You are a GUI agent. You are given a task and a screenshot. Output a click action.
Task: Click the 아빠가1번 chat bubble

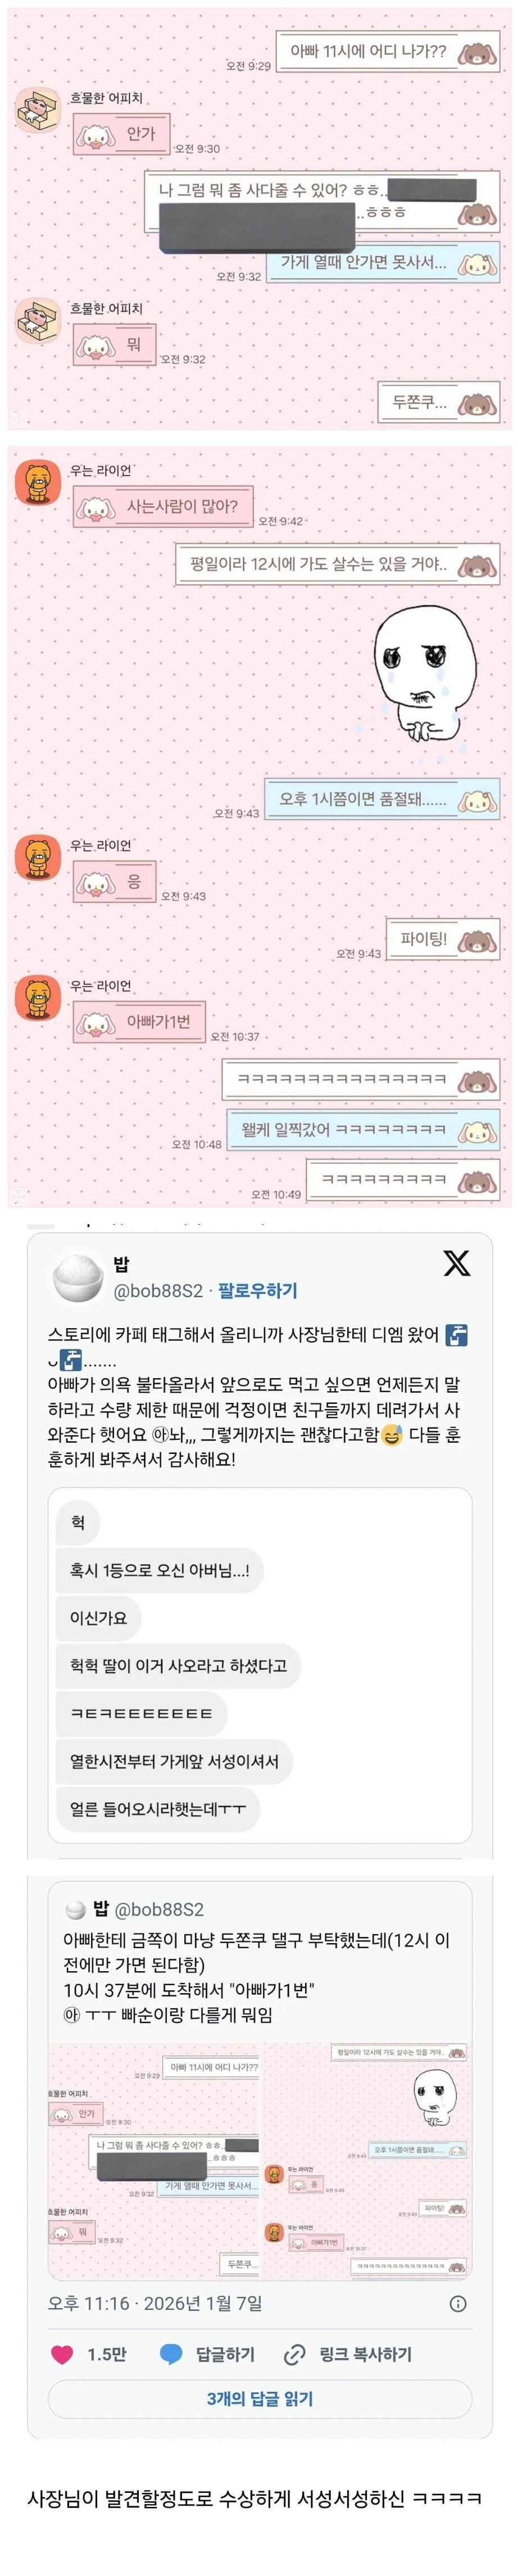139,1022
